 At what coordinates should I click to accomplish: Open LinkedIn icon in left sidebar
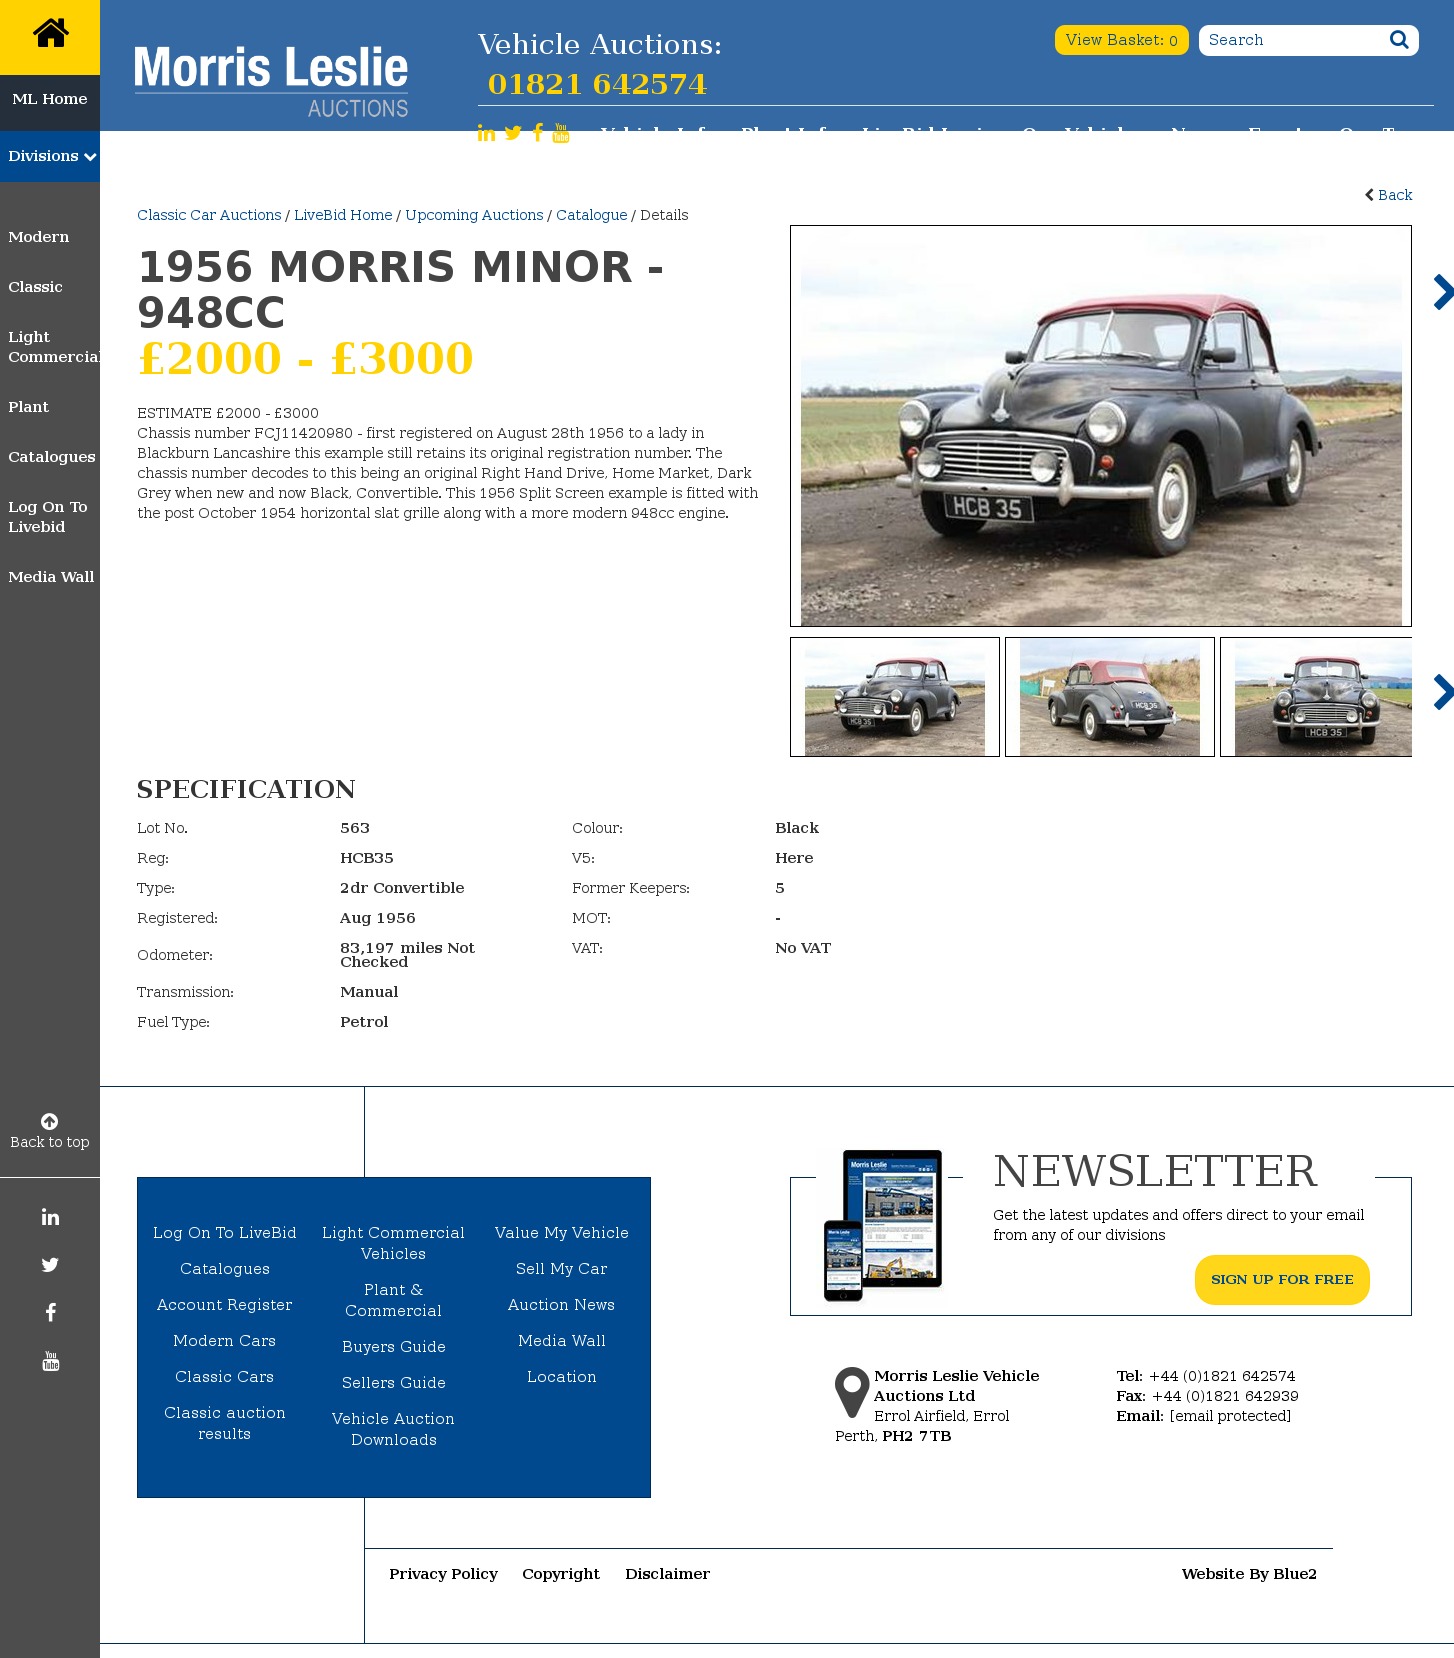tap(50, 1217)
